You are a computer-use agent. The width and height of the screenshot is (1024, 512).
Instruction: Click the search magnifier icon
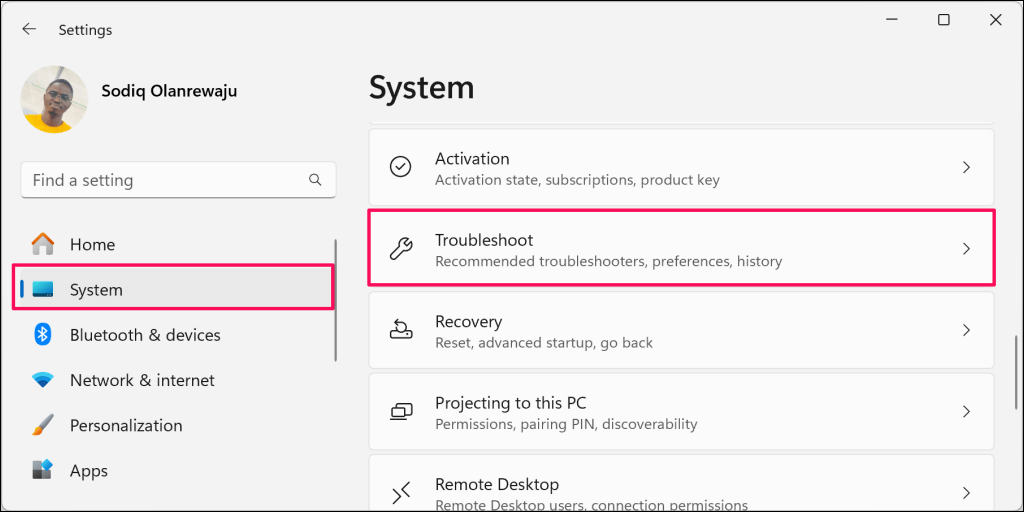click(x=315, y=180)
